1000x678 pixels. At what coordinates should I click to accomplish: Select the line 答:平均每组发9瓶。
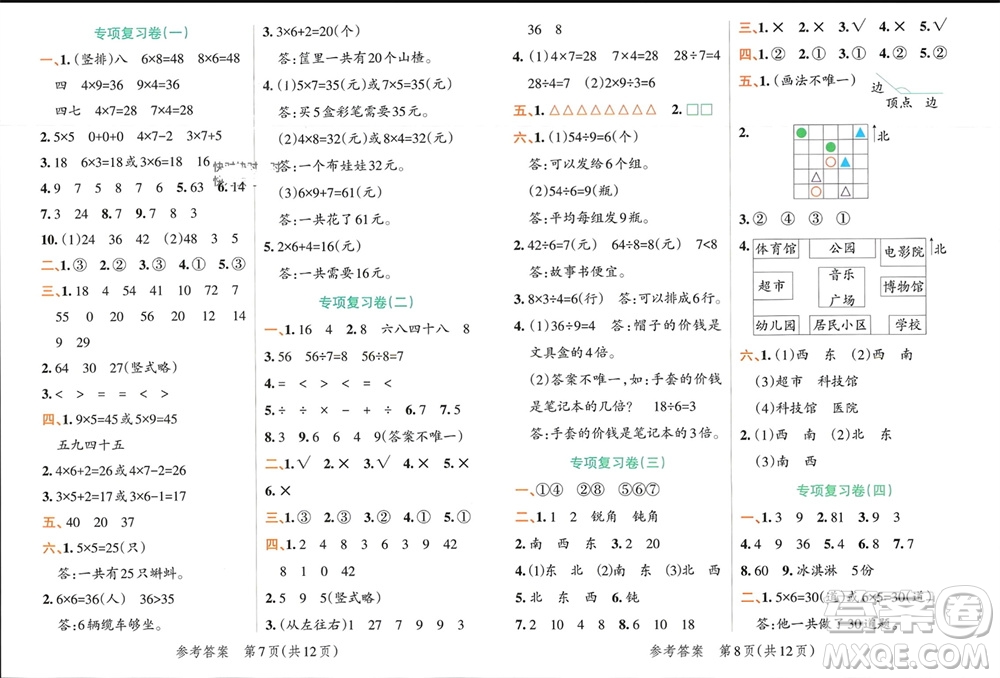[591, 217]
